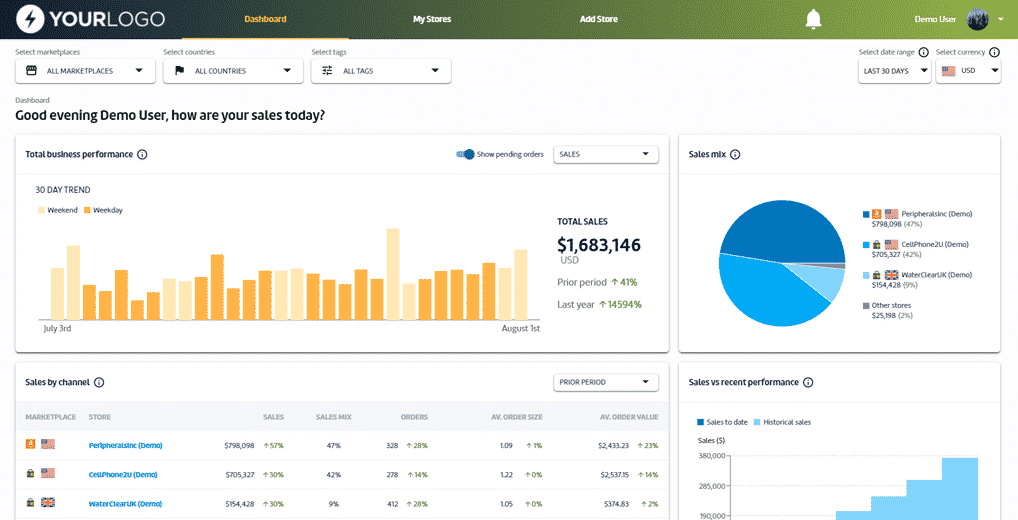Sort by SALES column header
Viewport: 1018px width, 520px height.
point(273,417)
